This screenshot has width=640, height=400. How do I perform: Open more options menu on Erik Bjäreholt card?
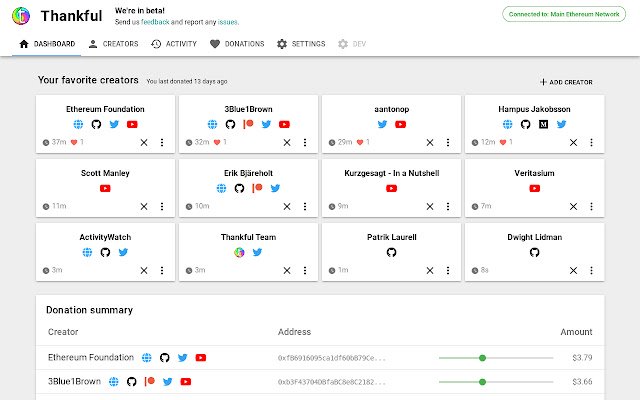pyautogui.click(x=305, y=207)
